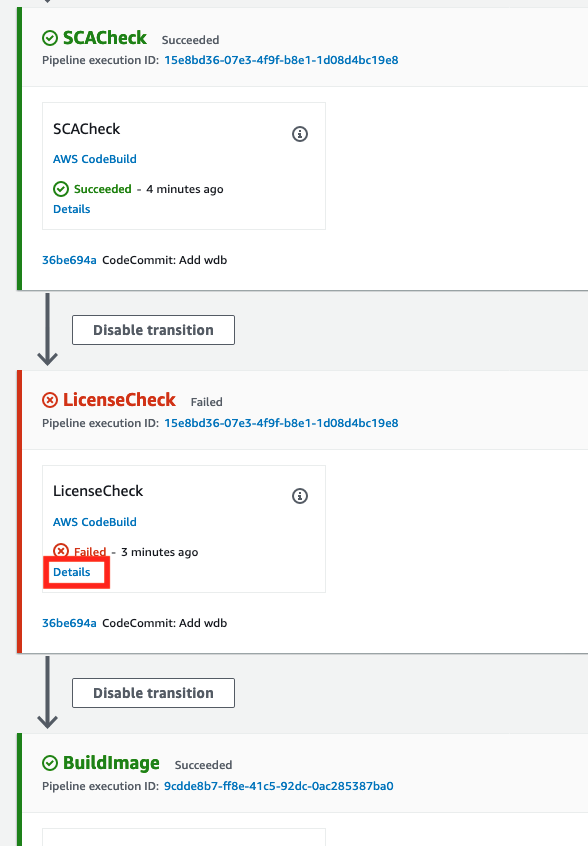Click the info icon on SCACheck action card

pyautogui.click(x=300, y=134)
